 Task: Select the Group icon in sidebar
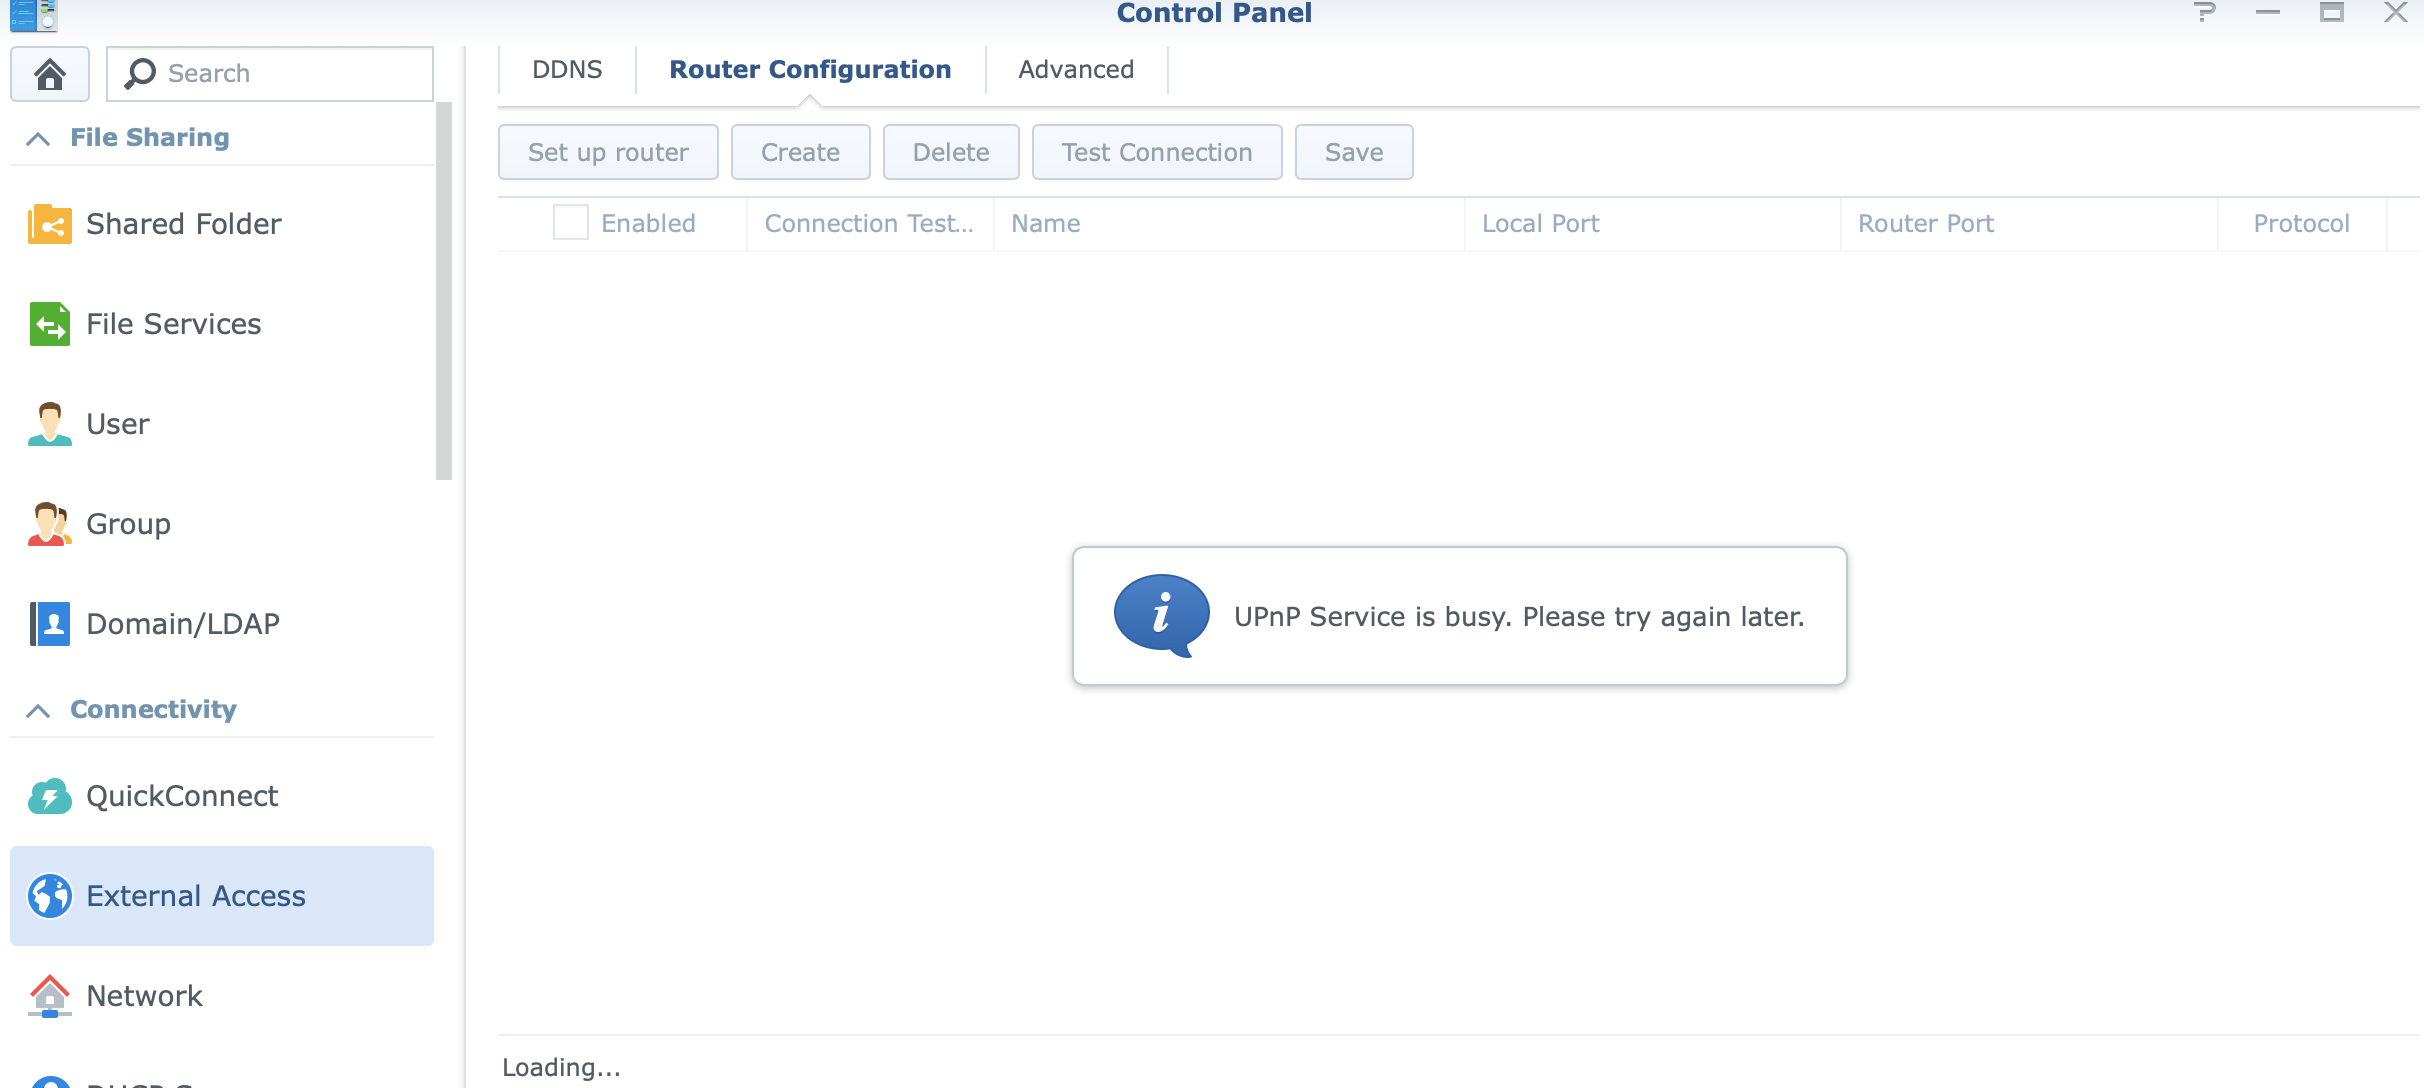pyautogui.click(x=49, y=524)
